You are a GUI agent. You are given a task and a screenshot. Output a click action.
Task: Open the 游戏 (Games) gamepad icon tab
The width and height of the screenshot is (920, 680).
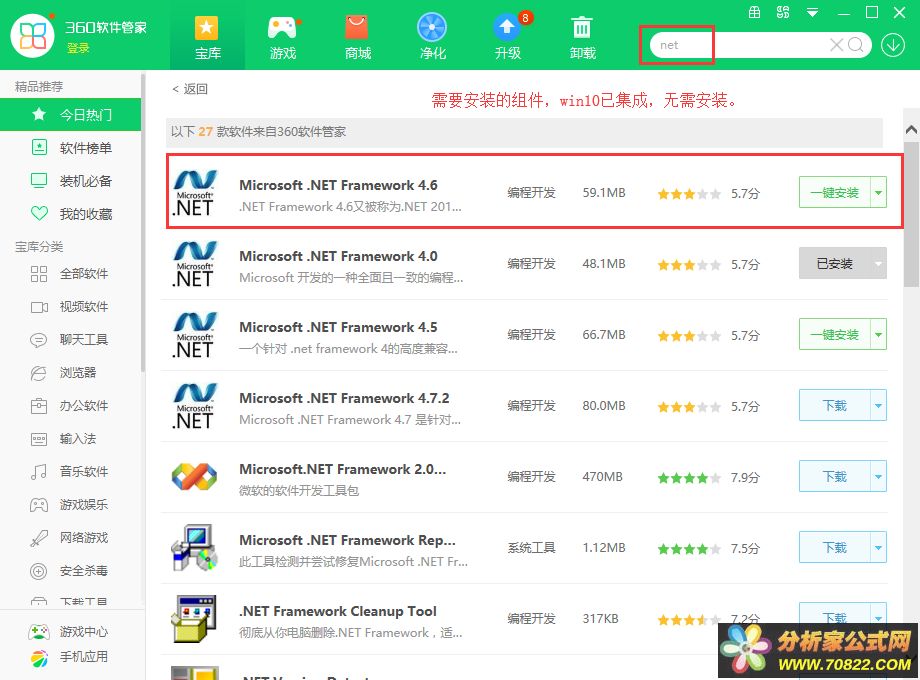pyautogui.click(x=283, y=36)
